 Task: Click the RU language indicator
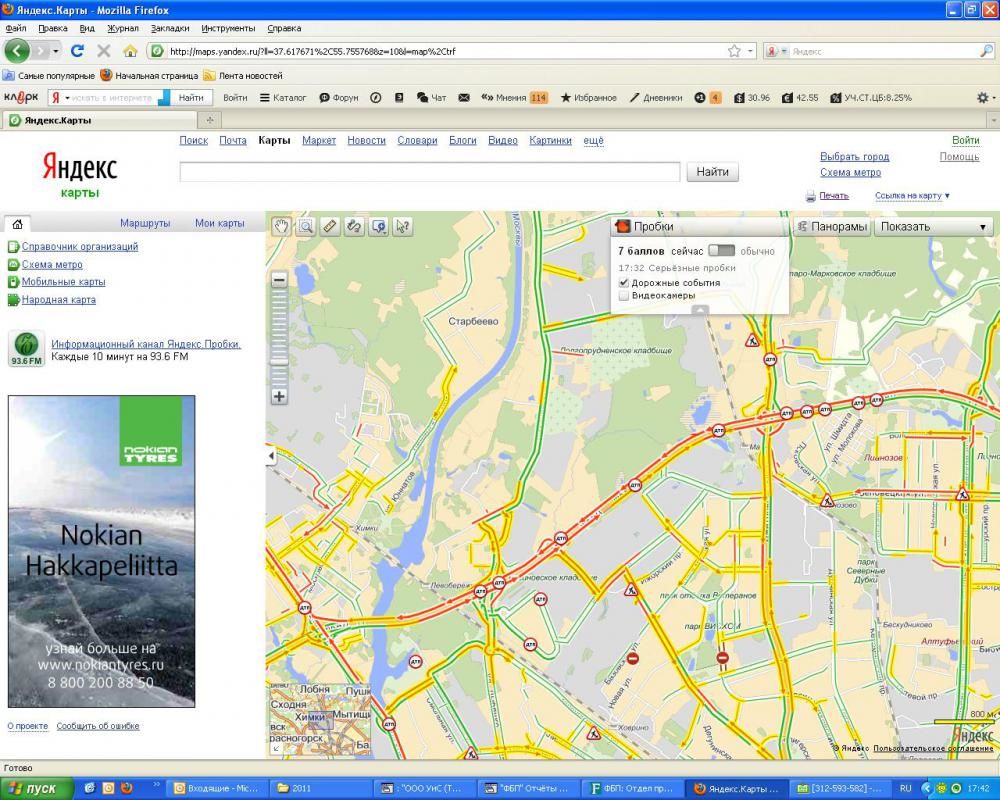coord(905,789)
